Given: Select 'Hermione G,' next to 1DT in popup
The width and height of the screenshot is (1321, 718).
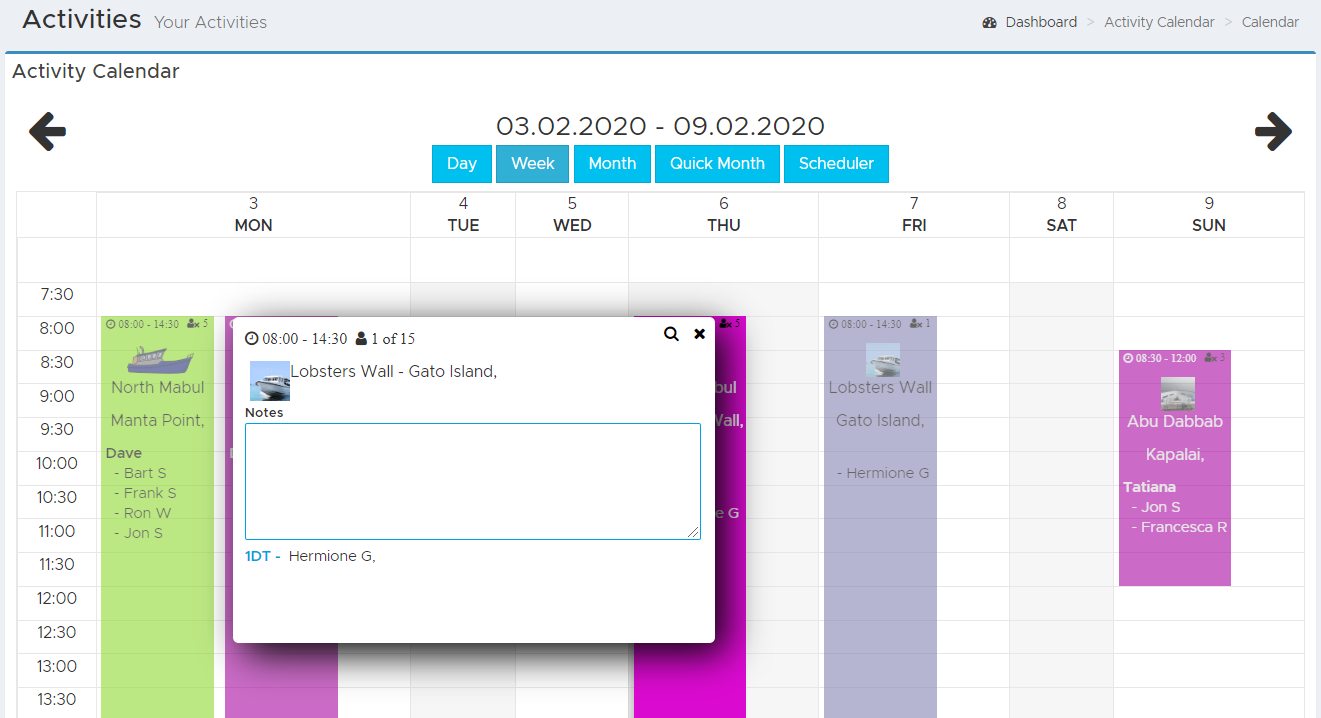Looking at the screenshot, I should coord(332,556).
